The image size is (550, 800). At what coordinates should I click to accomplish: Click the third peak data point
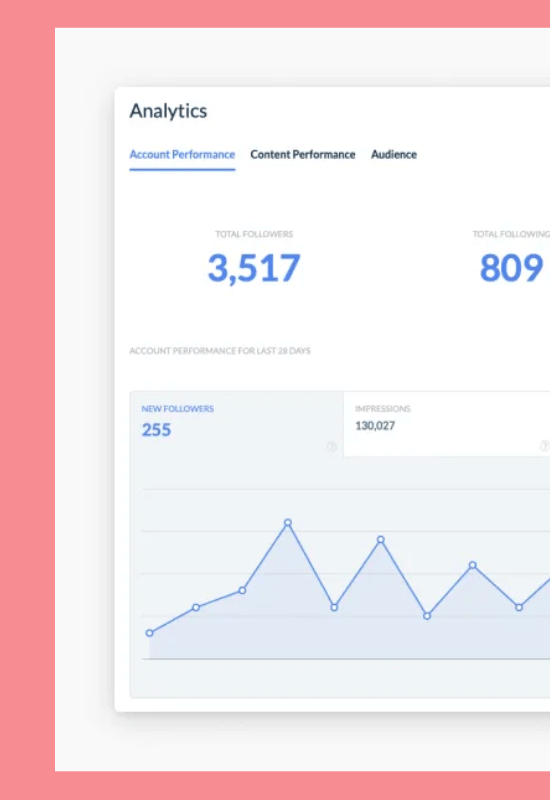473,565
